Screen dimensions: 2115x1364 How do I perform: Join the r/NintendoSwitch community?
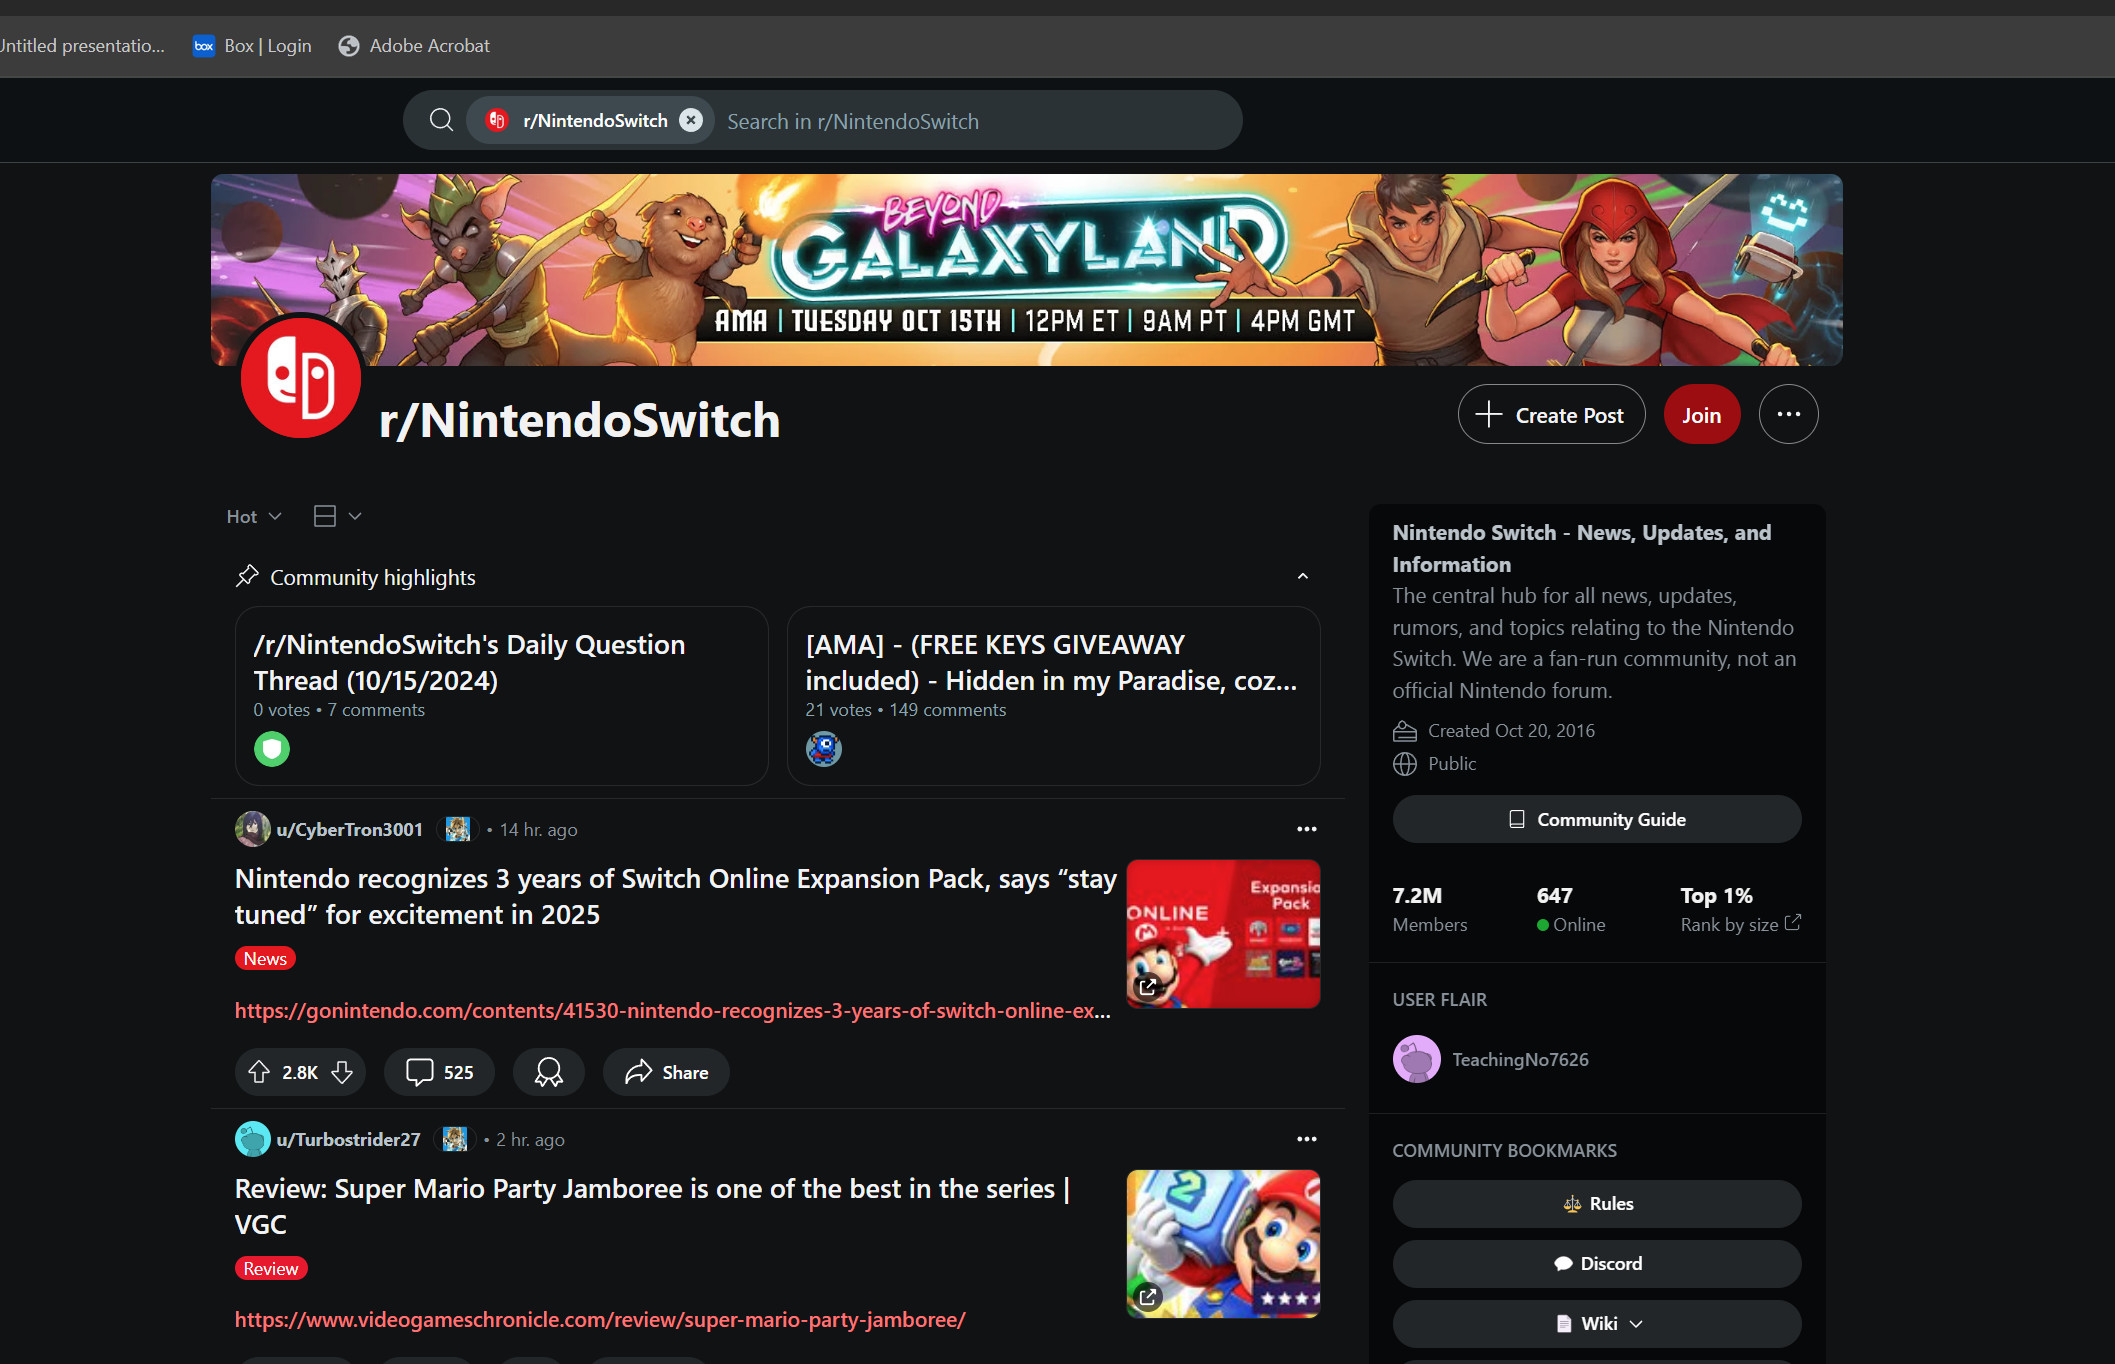point(1701,415)
